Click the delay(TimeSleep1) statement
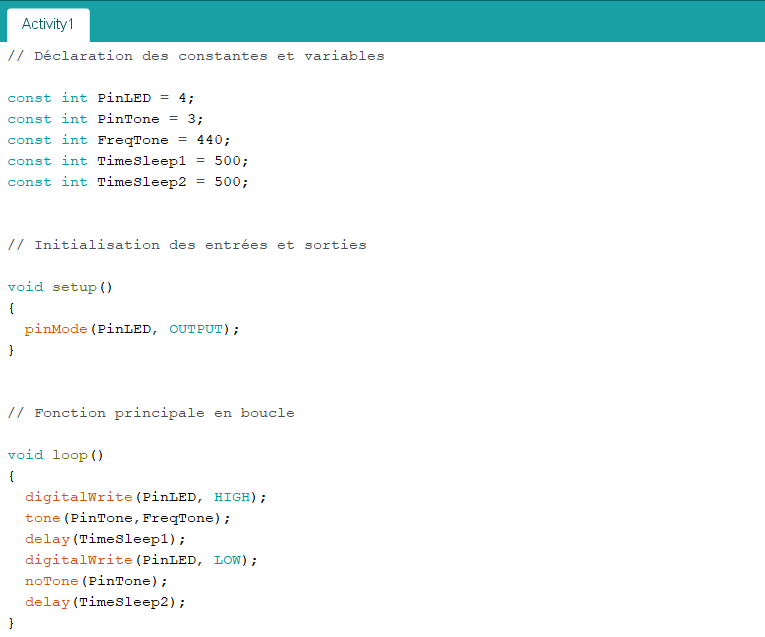The image size is (765, 637). 105,539
